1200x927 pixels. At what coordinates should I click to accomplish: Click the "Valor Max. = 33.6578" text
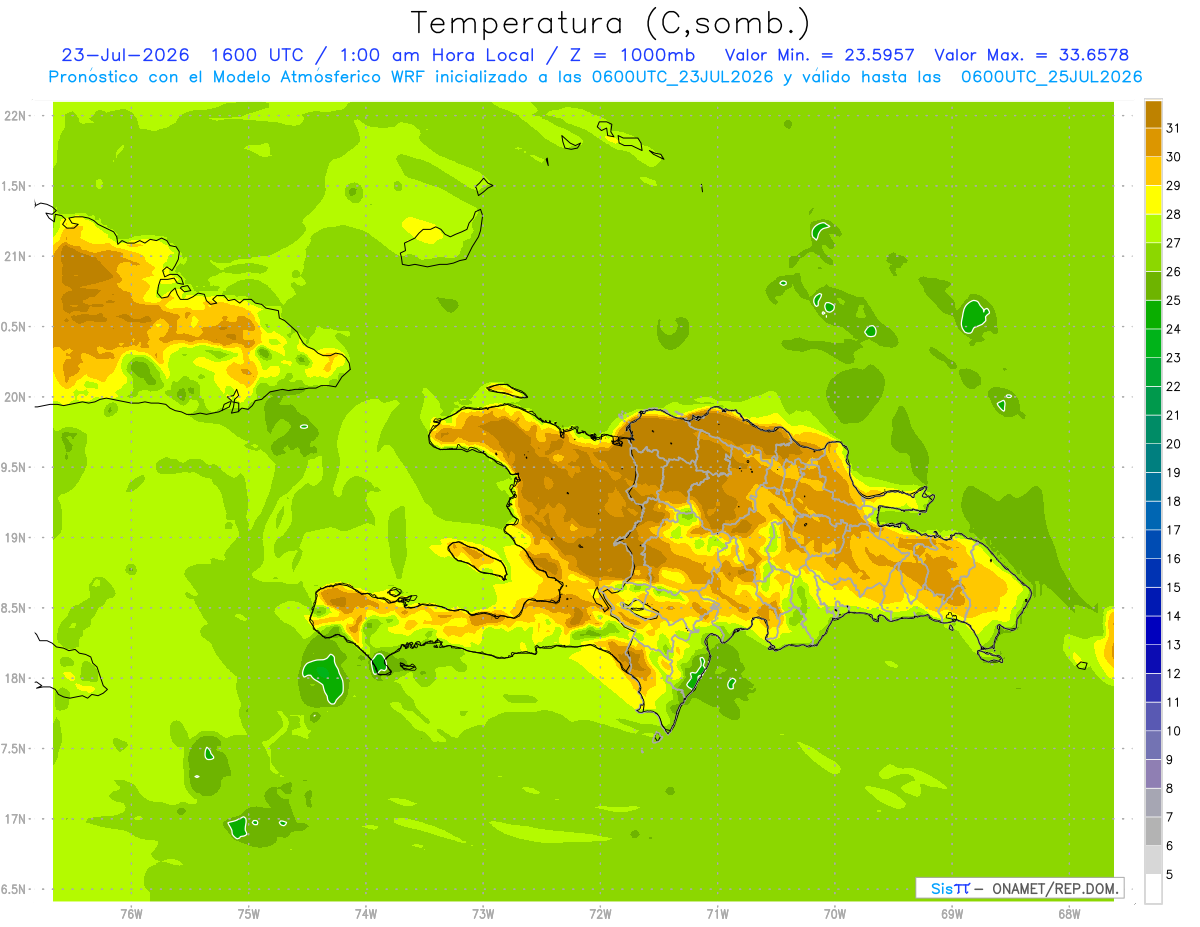click(1032, 55)
